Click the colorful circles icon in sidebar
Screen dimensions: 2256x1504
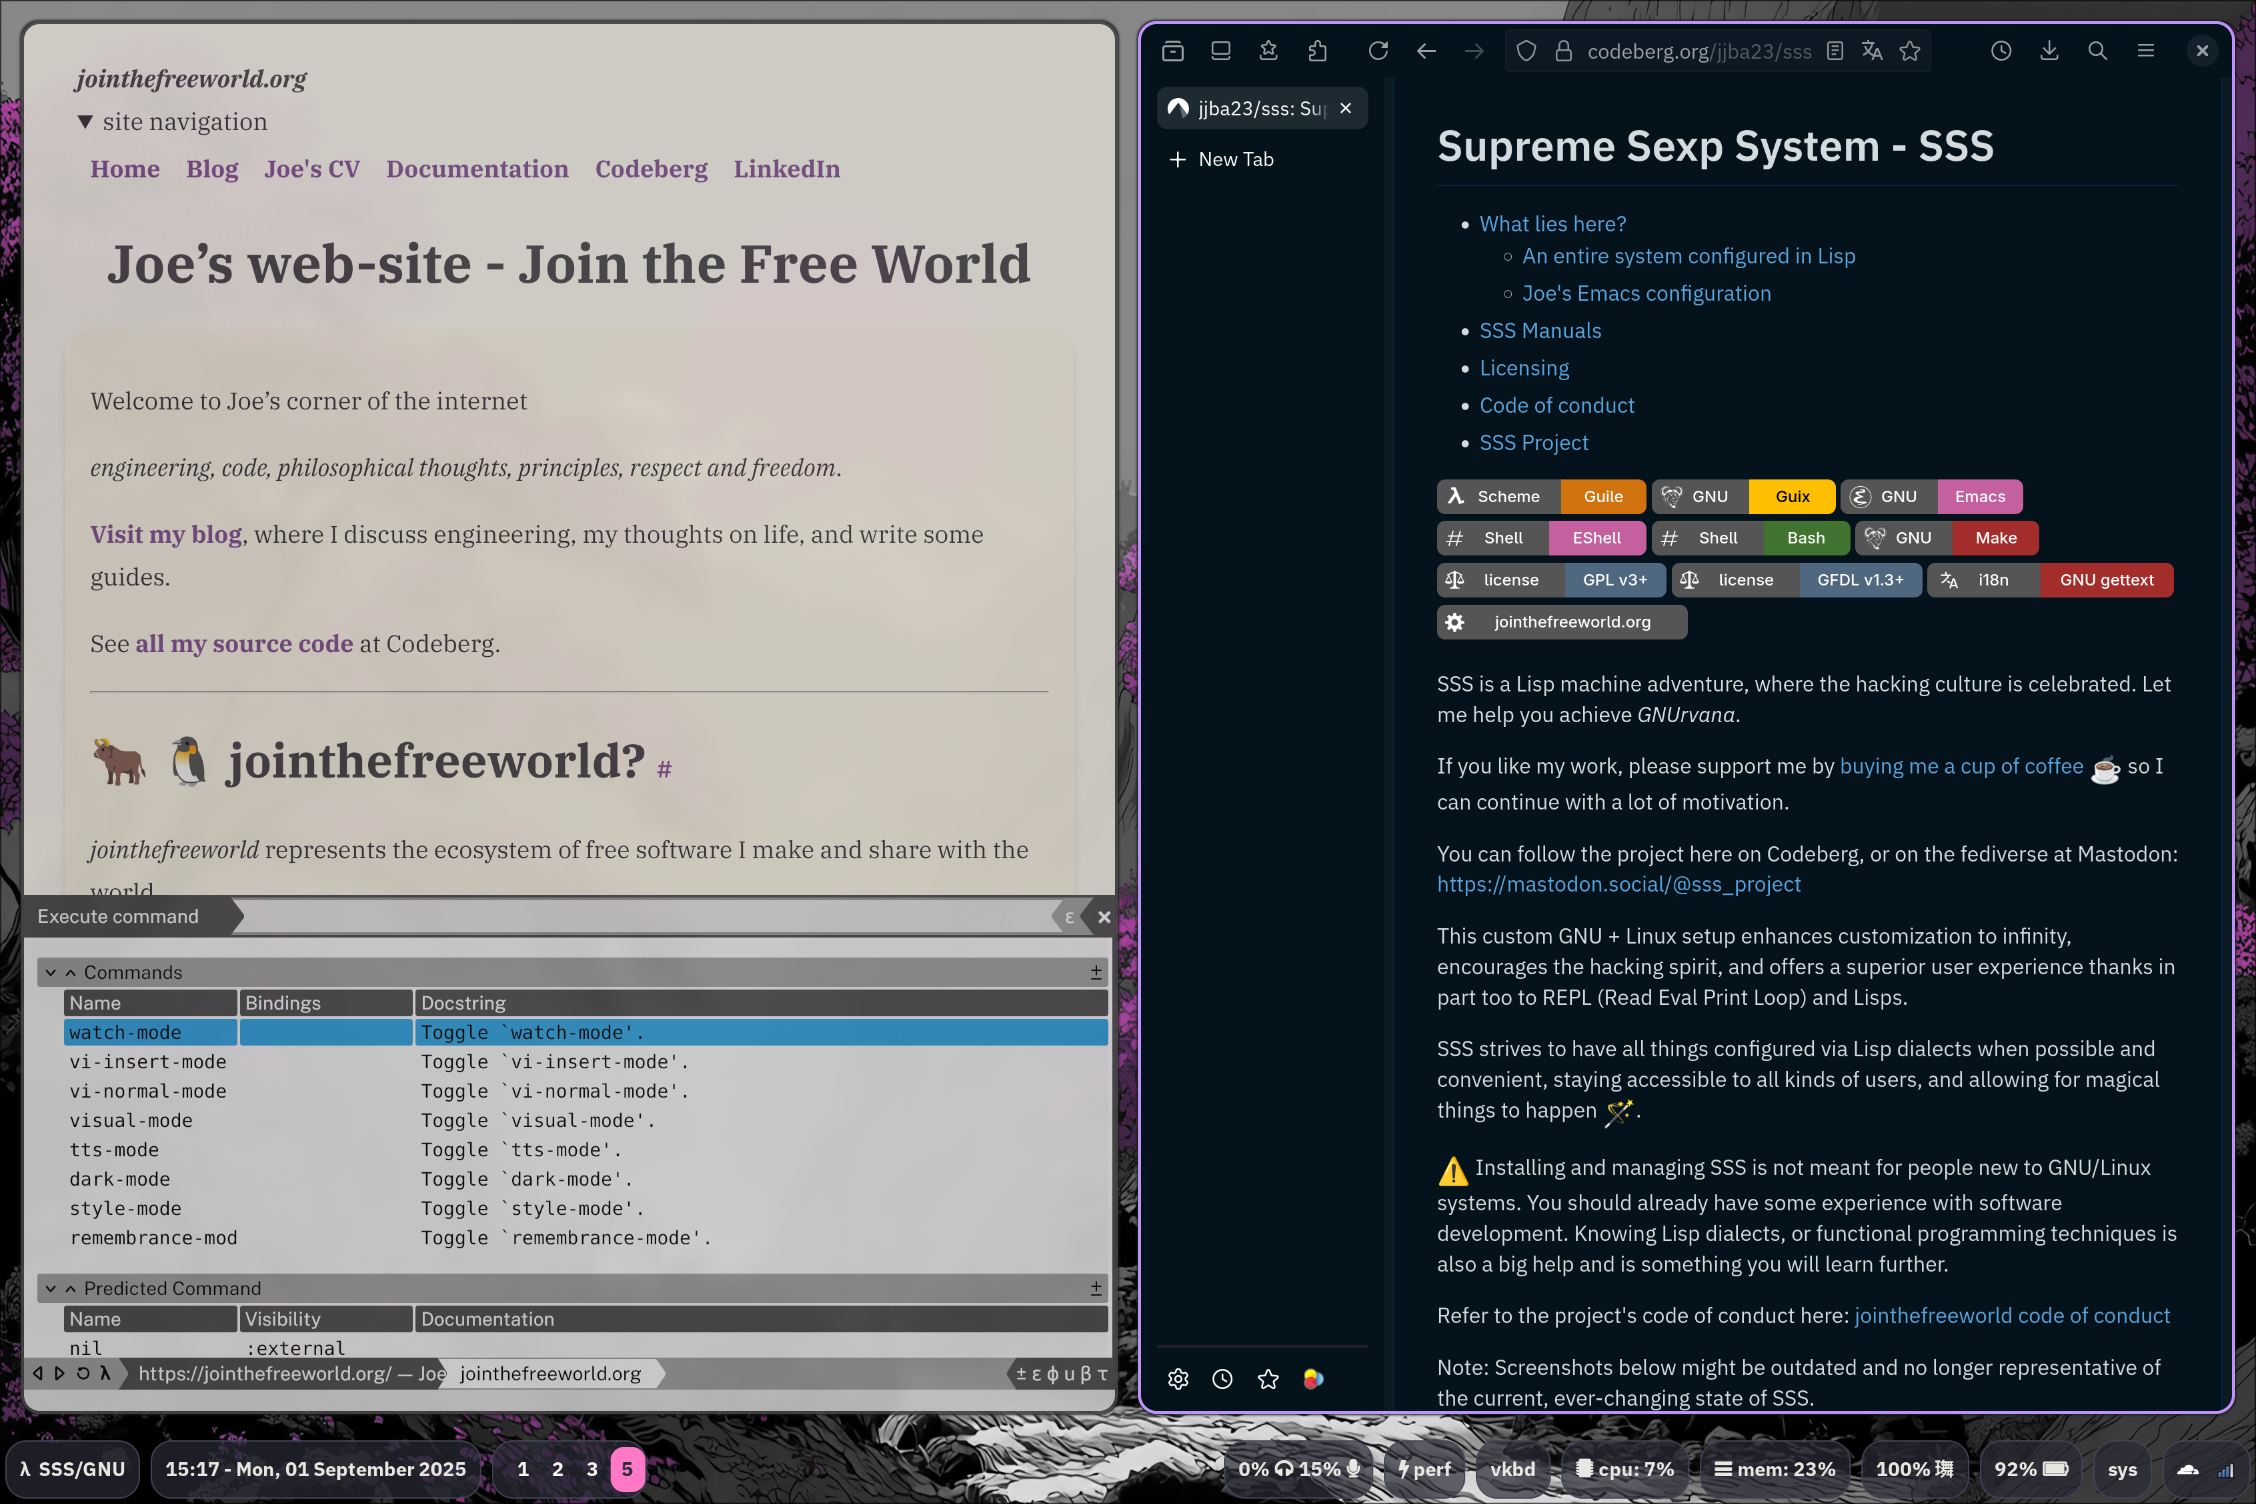click(1313, 1379)
